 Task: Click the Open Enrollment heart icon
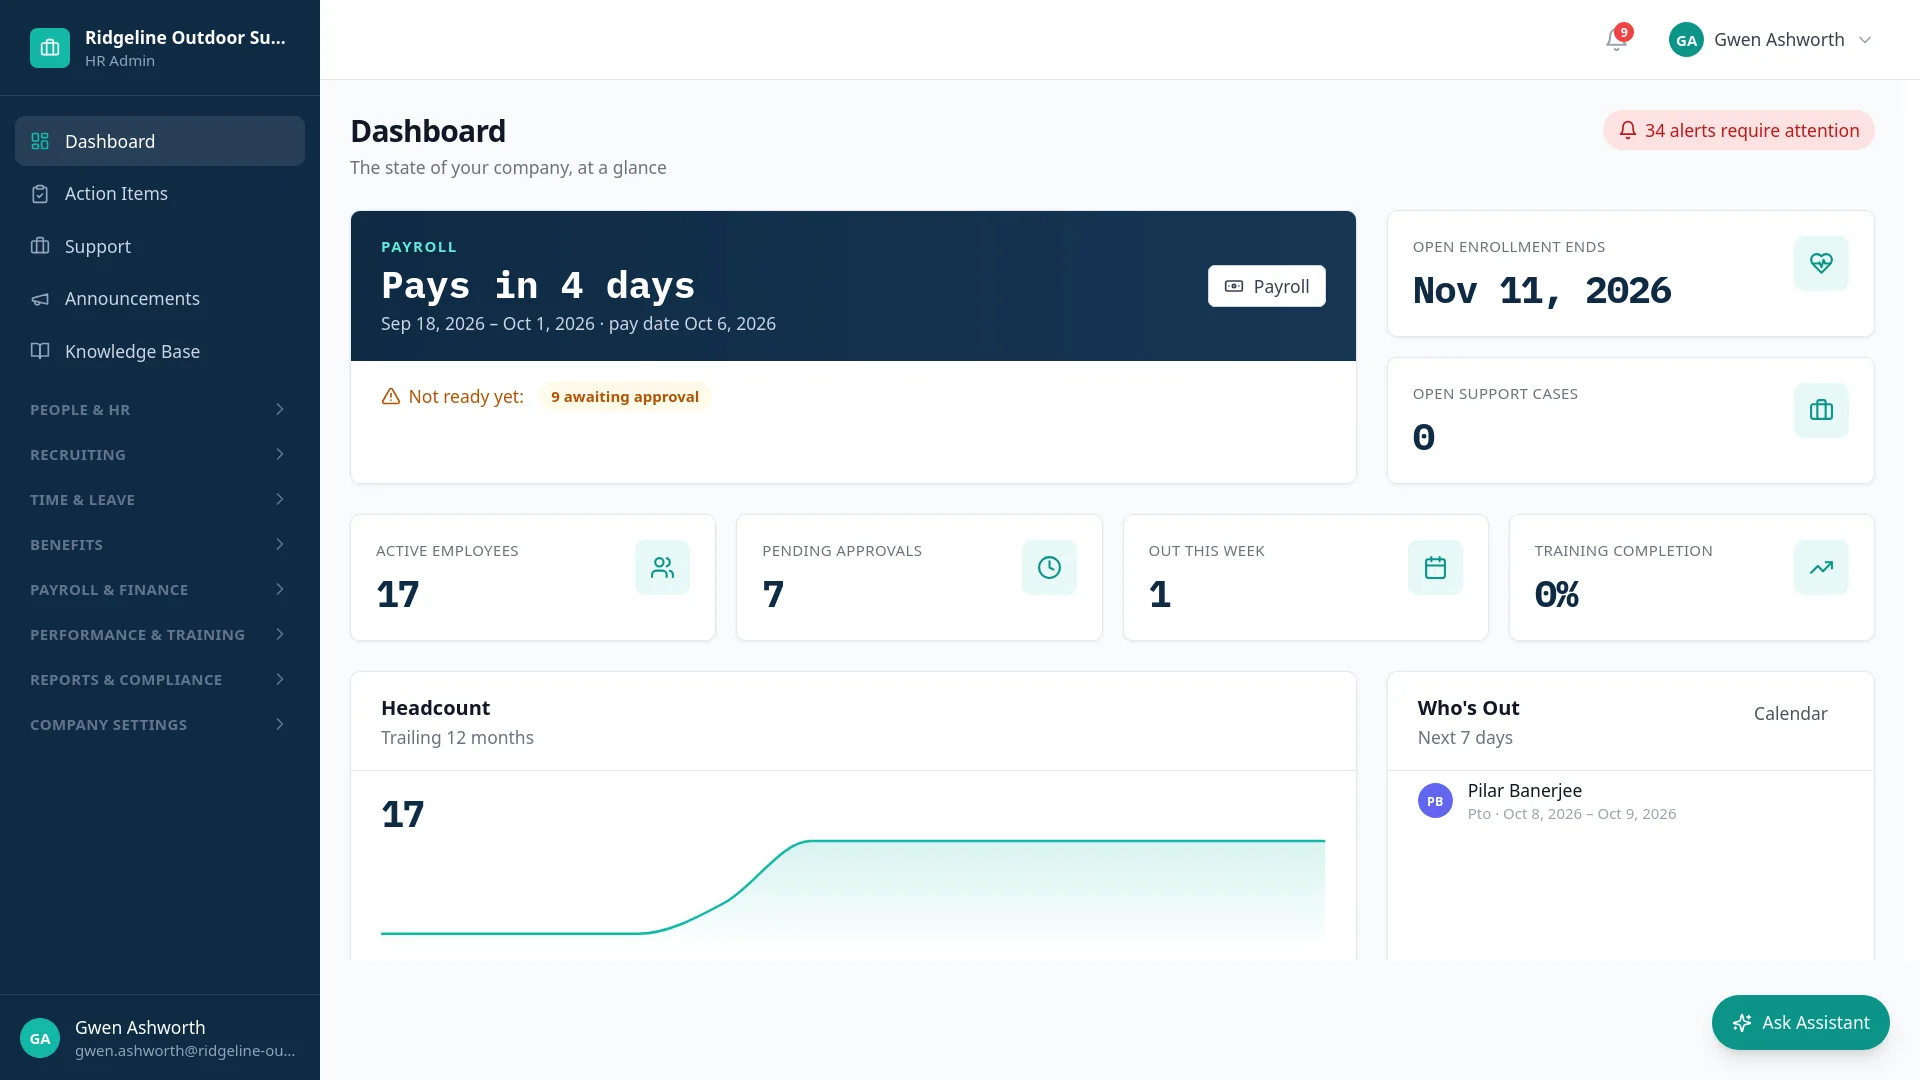1821,263
